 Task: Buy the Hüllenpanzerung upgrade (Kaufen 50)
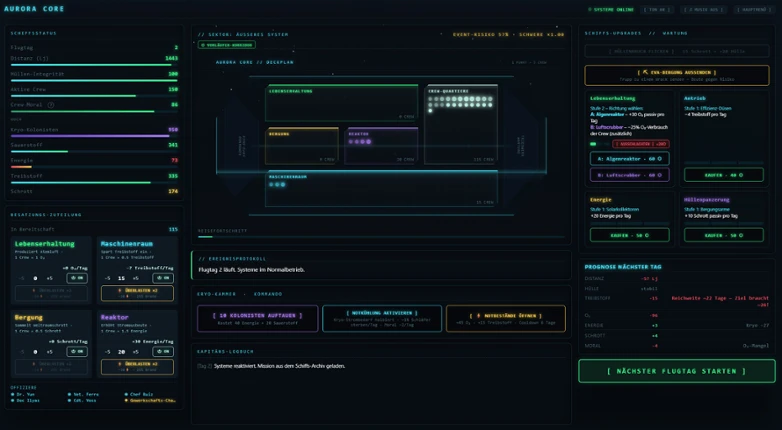coord(724,235)
